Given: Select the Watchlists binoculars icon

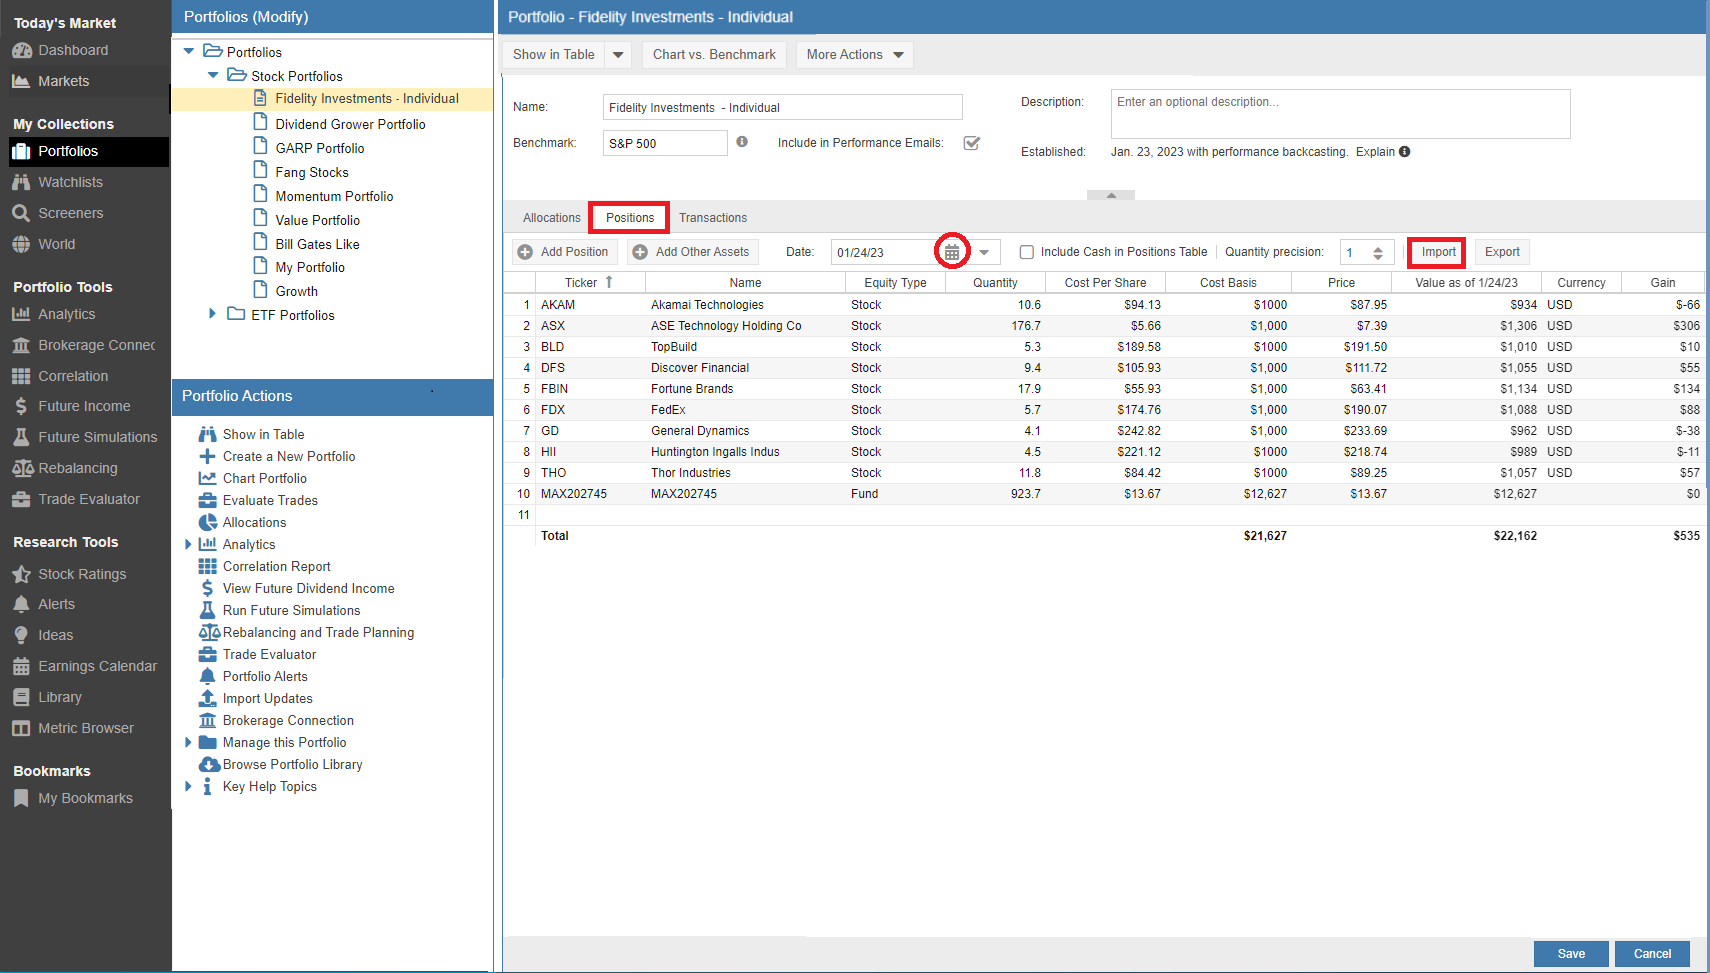Looking at the screenshot, I should [21, 183].
